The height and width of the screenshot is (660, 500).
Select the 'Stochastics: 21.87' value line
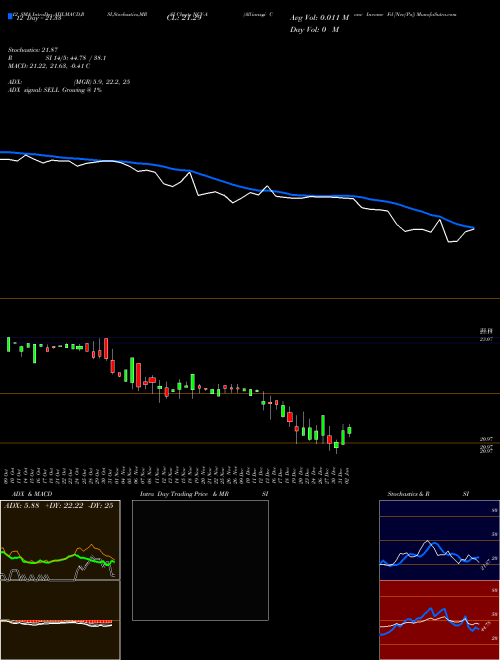[x=33, y=50]
